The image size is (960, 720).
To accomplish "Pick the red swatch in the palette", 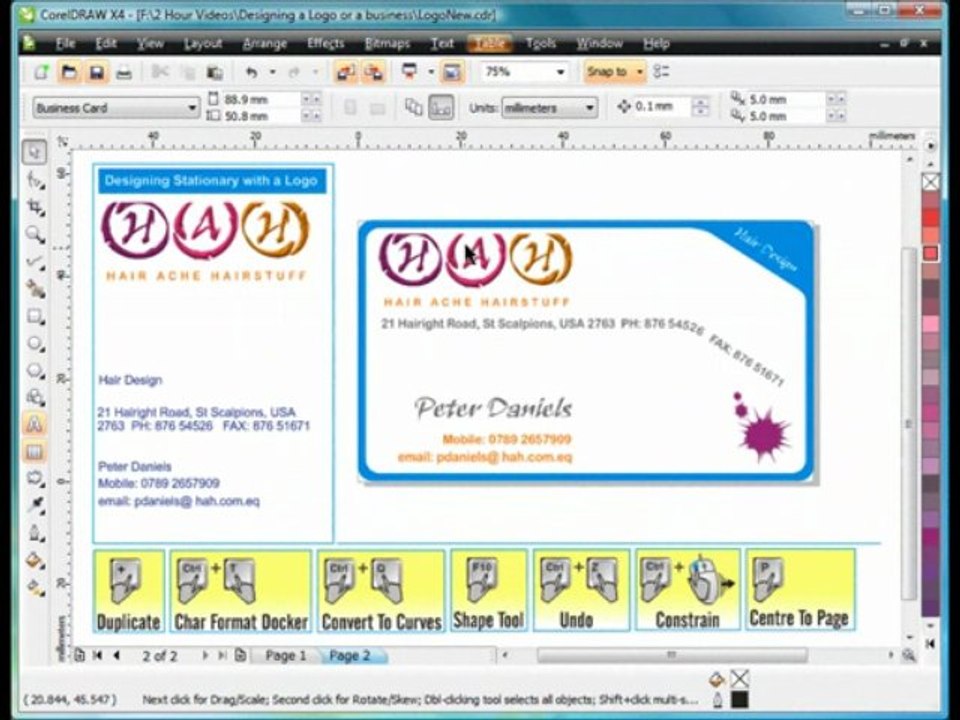I will pyautogui.click(x=931, y=217).
